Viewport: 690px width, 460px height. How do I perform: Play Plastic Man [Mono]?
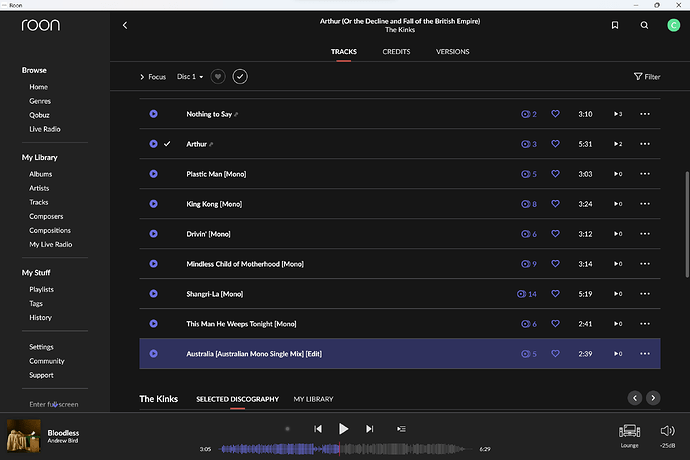(154, 174)
